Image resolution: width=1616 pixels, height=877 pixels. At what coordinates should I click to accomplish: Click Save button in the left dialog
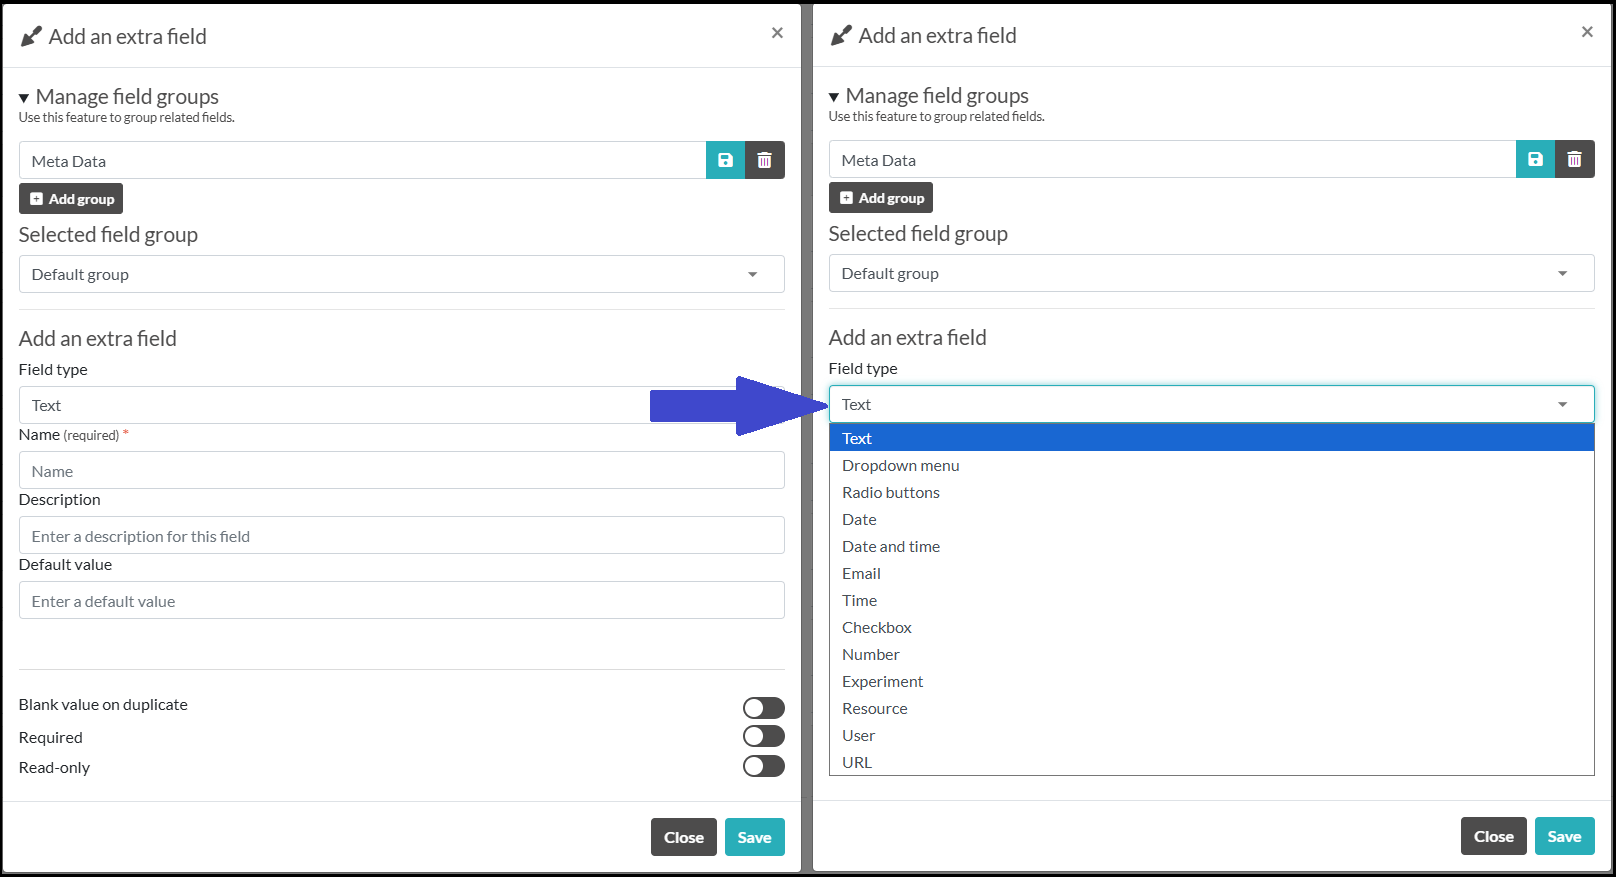coord(754,838)
